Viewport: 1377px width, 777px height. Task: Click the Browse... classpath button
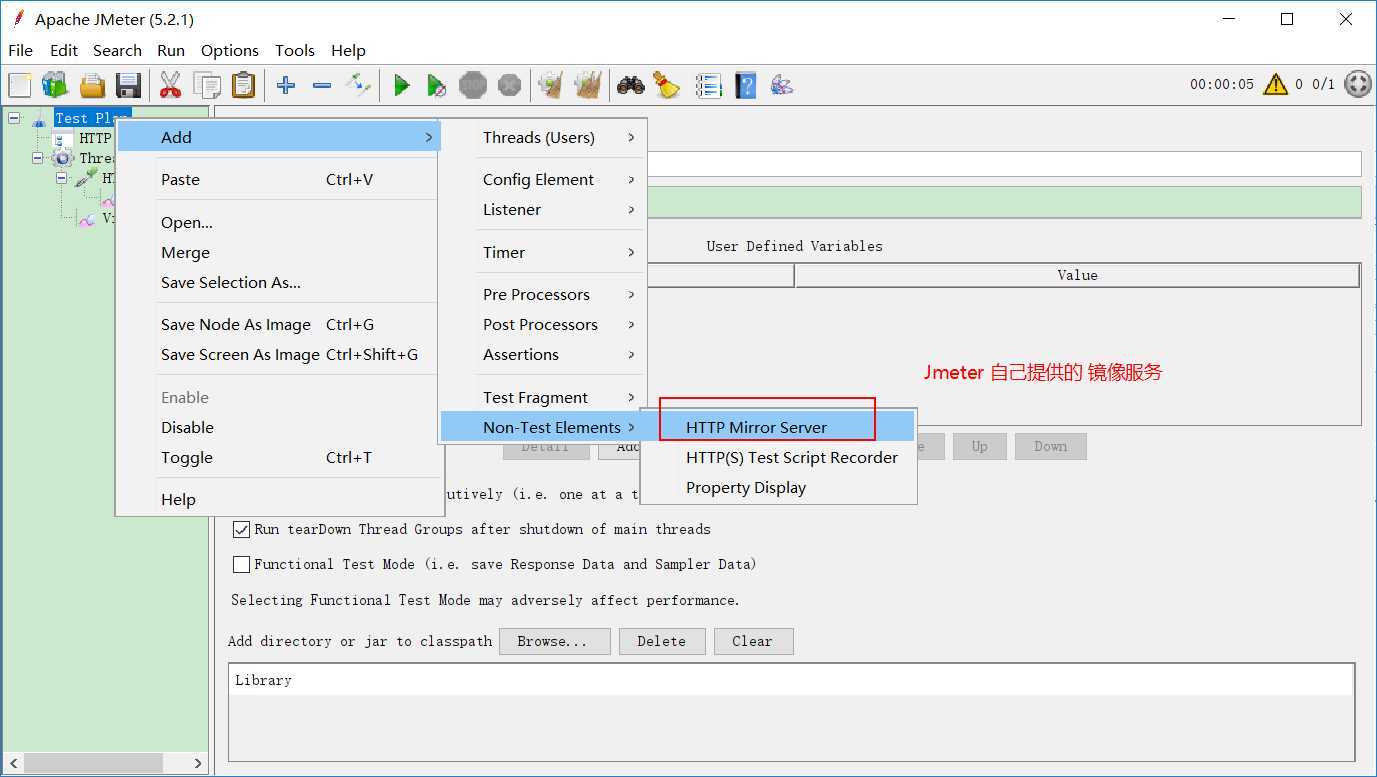[x=554, y=641]
